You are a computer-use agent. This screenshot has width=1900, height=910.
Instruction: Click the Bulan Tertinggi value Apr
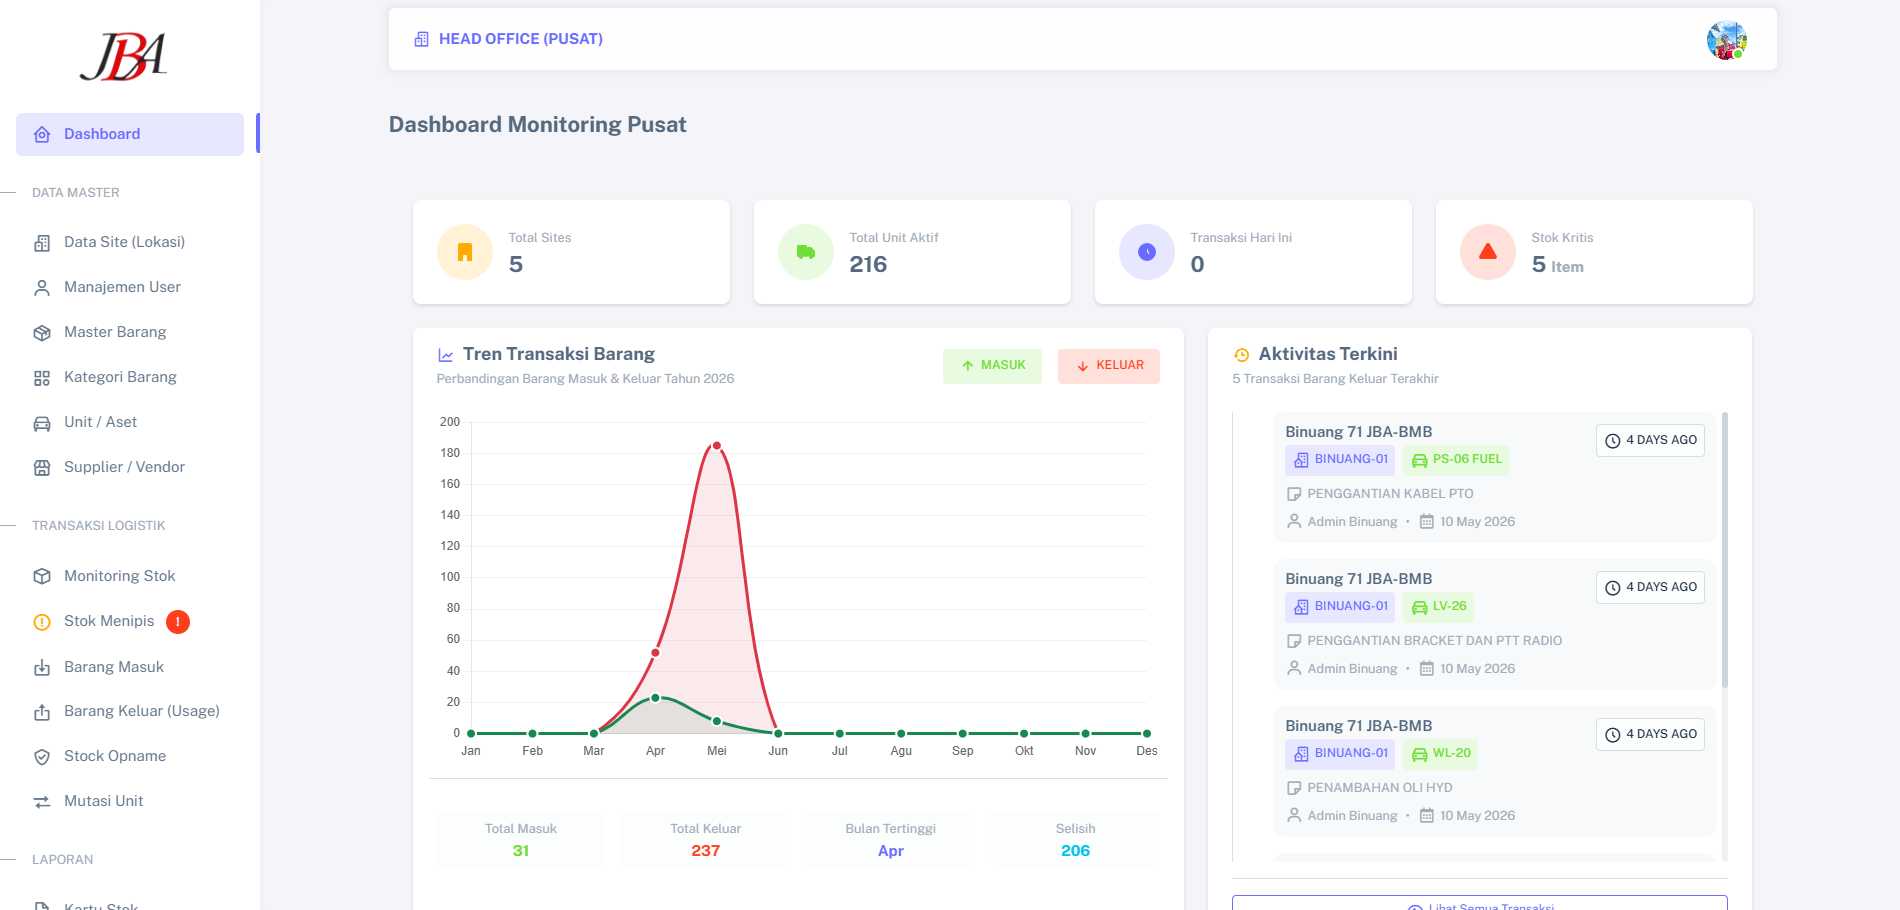pyautogui.click(x=891, y=851)
